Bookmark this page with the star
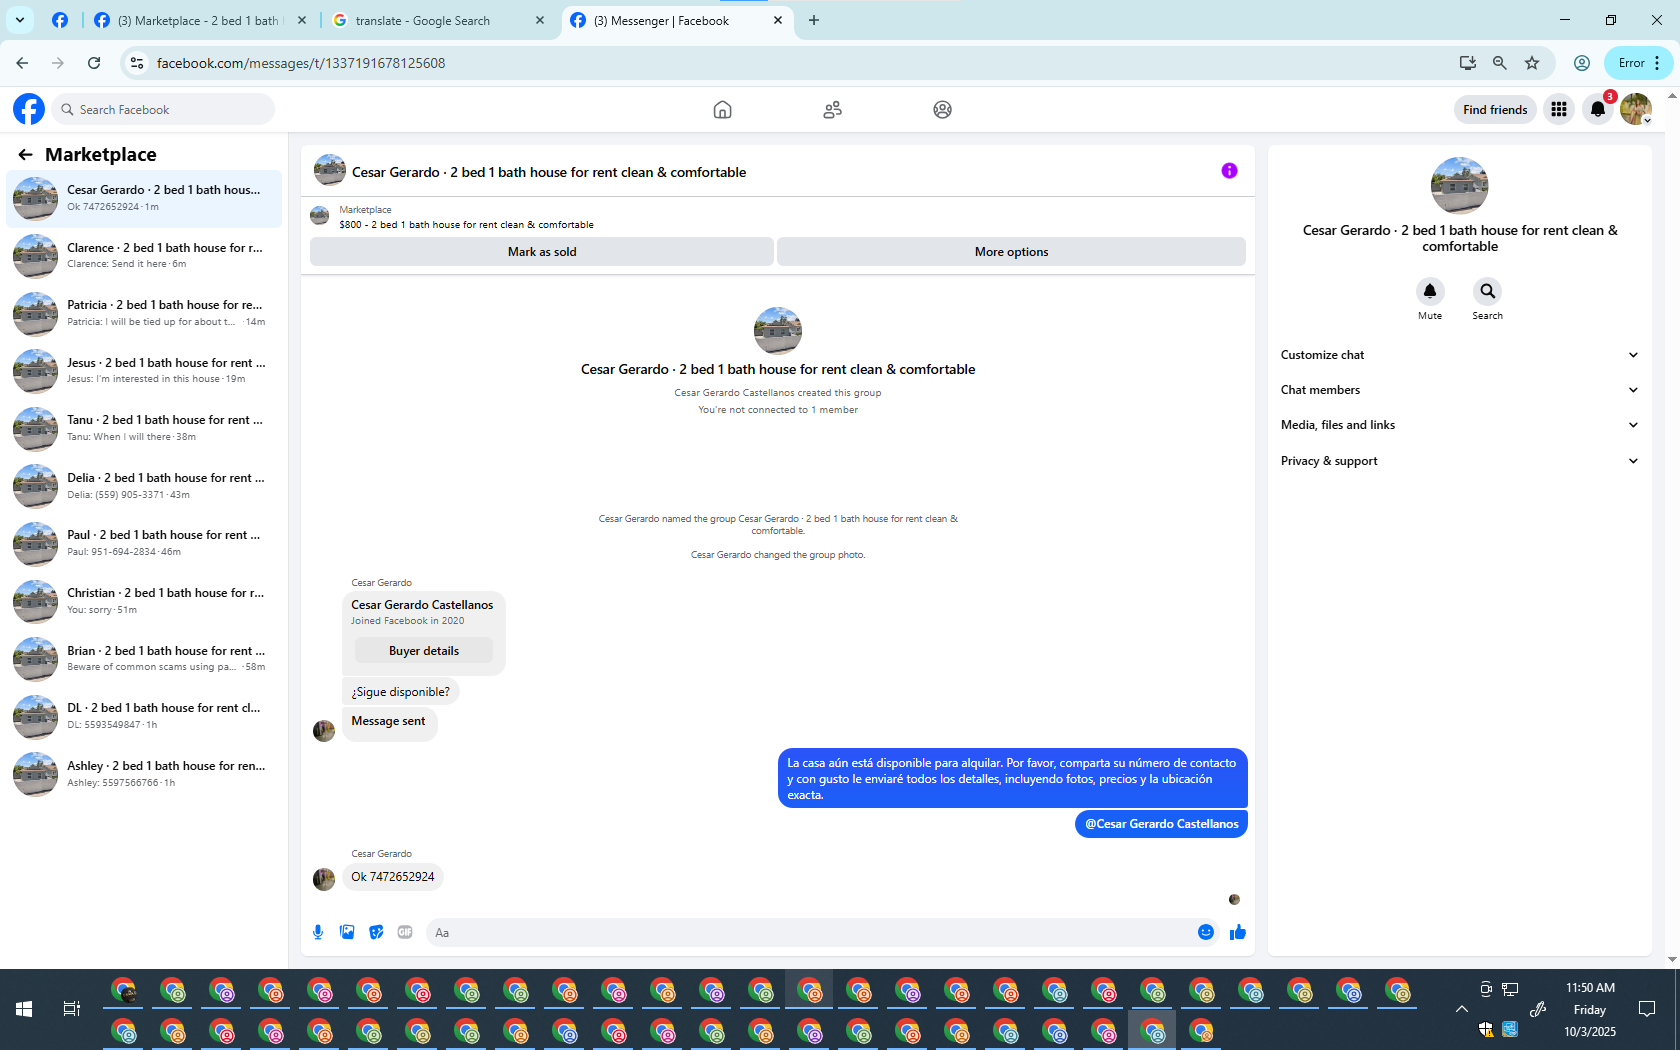The height and width of the screenshot is (1050, 1680). pyautogui.click(x=1532, y=63)
